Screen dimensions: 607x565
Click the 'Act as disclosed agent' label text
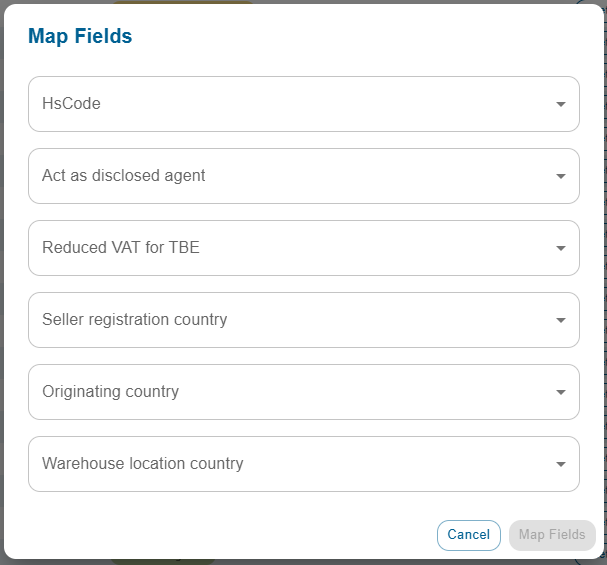pos(123,176)
